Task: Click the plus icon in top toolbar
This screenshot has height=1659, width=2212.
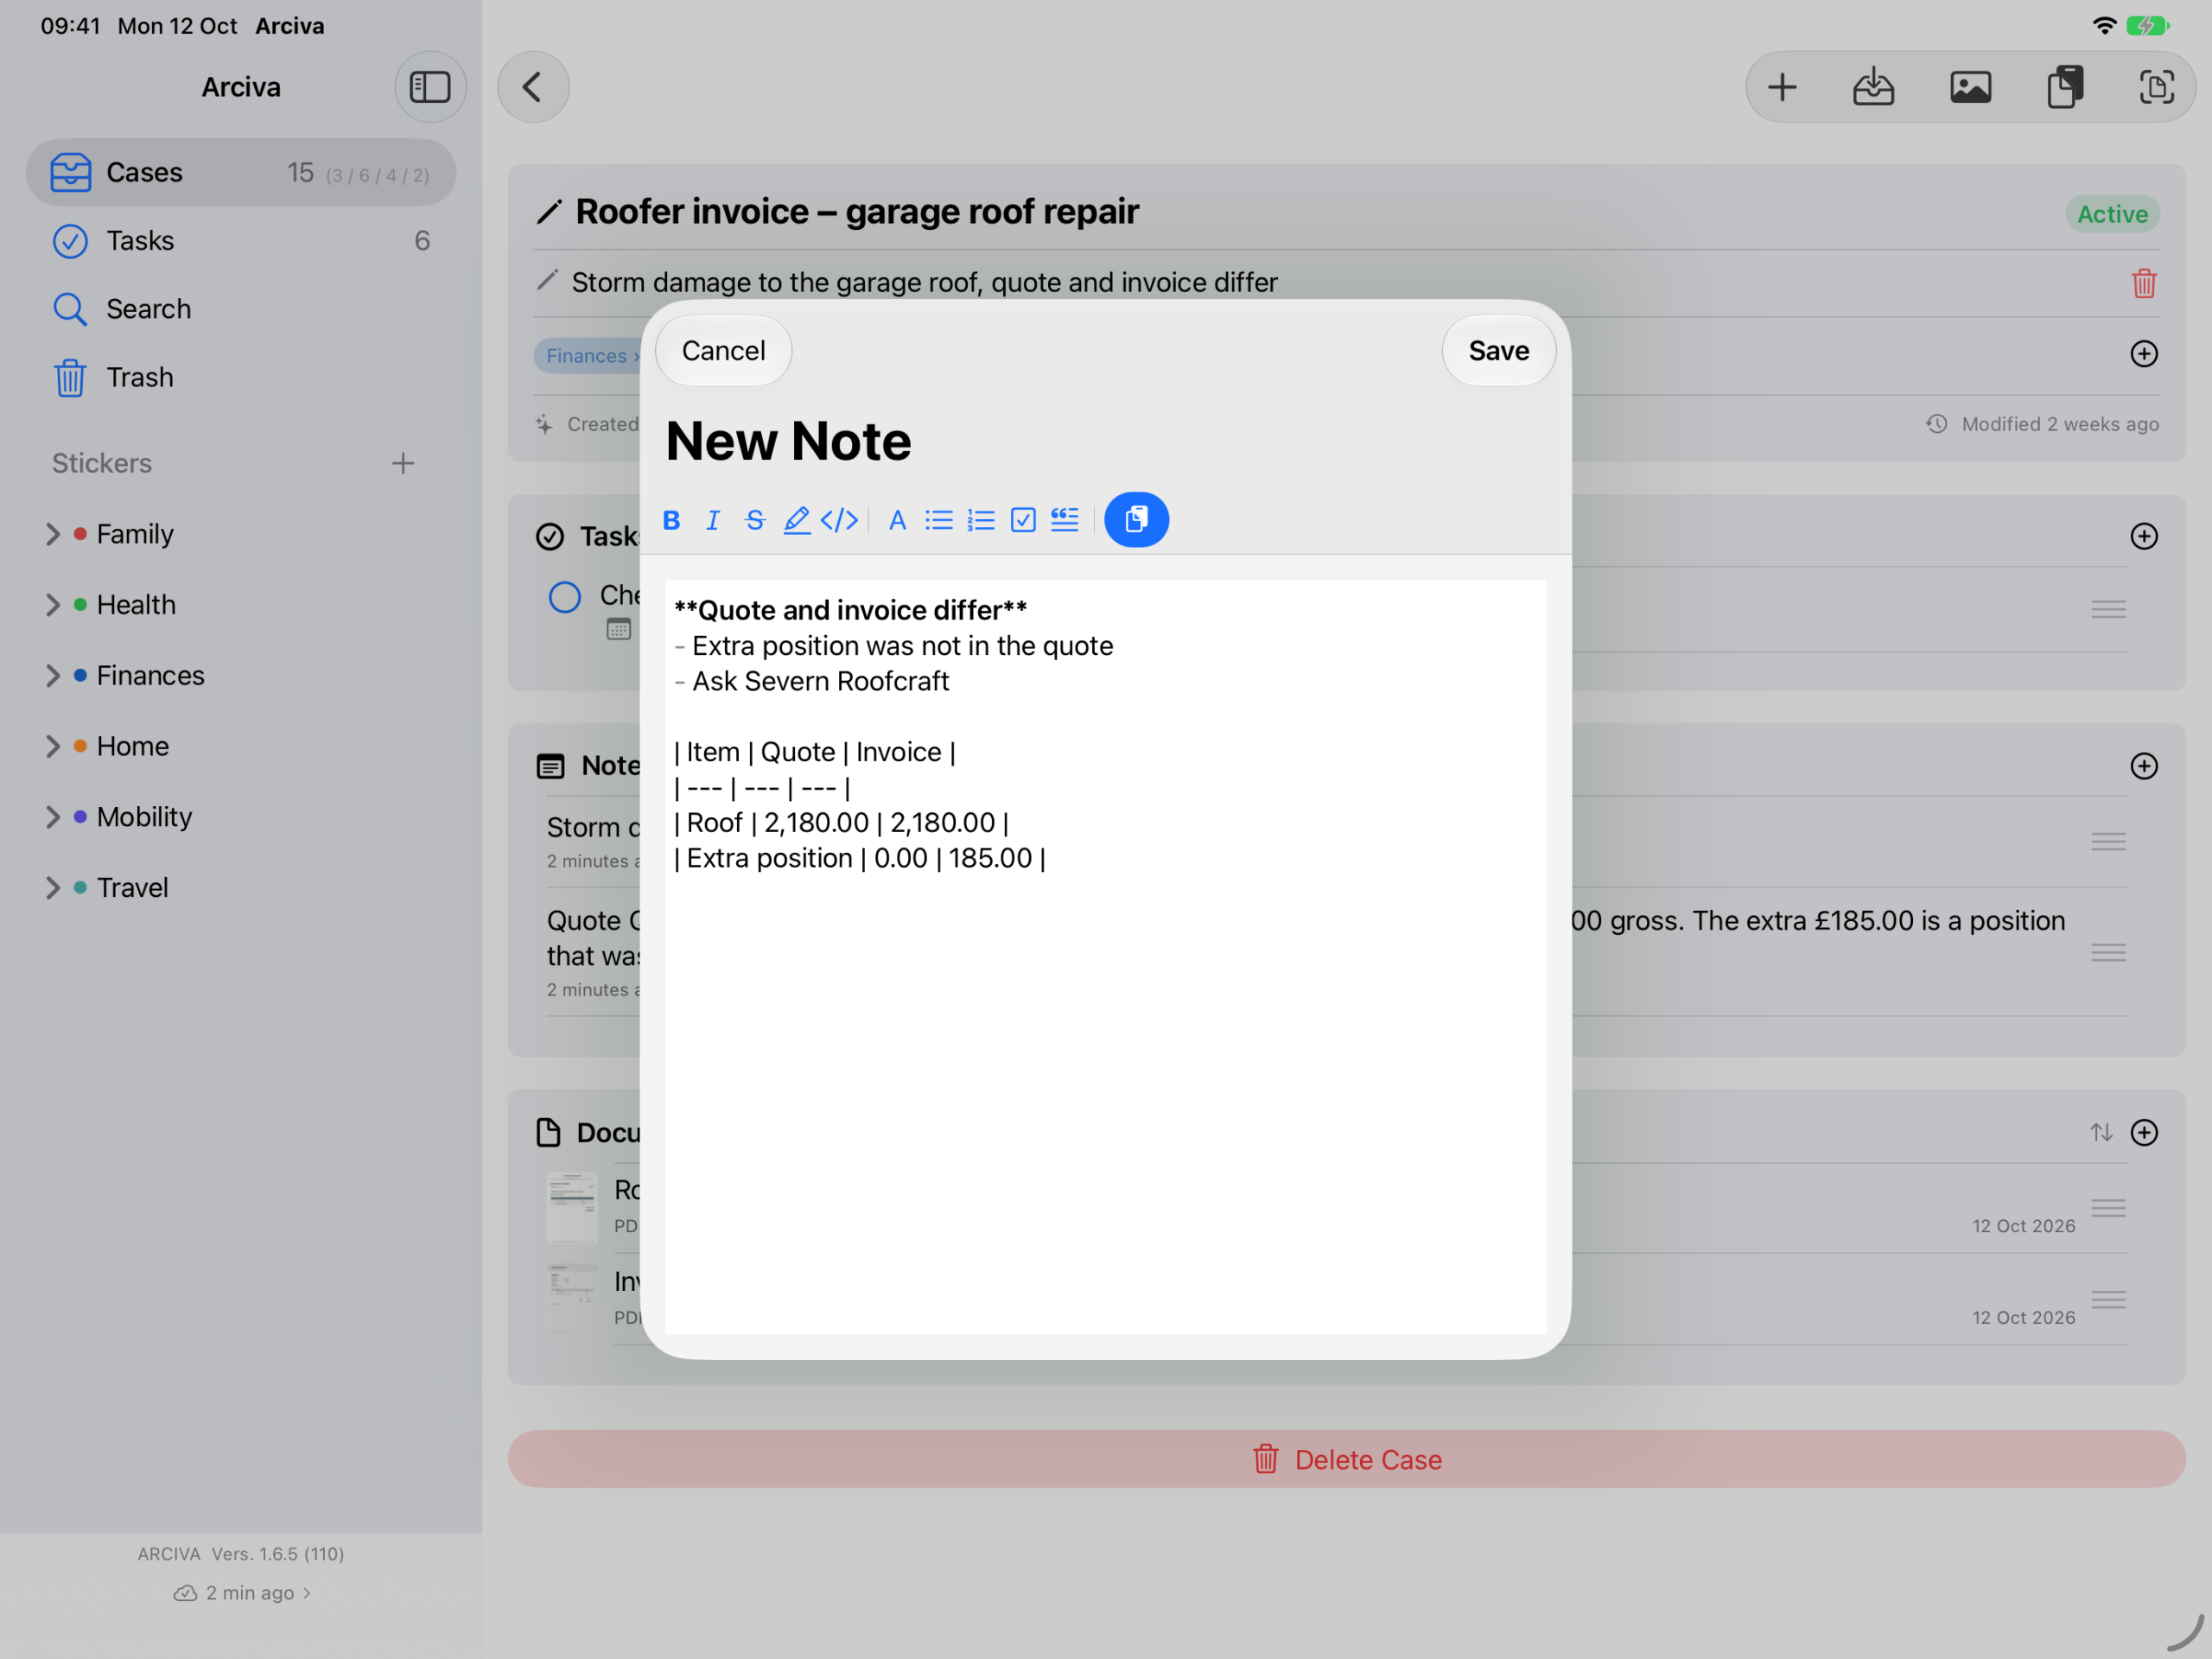Action: pyautogui.click(x=1782, y=87)
